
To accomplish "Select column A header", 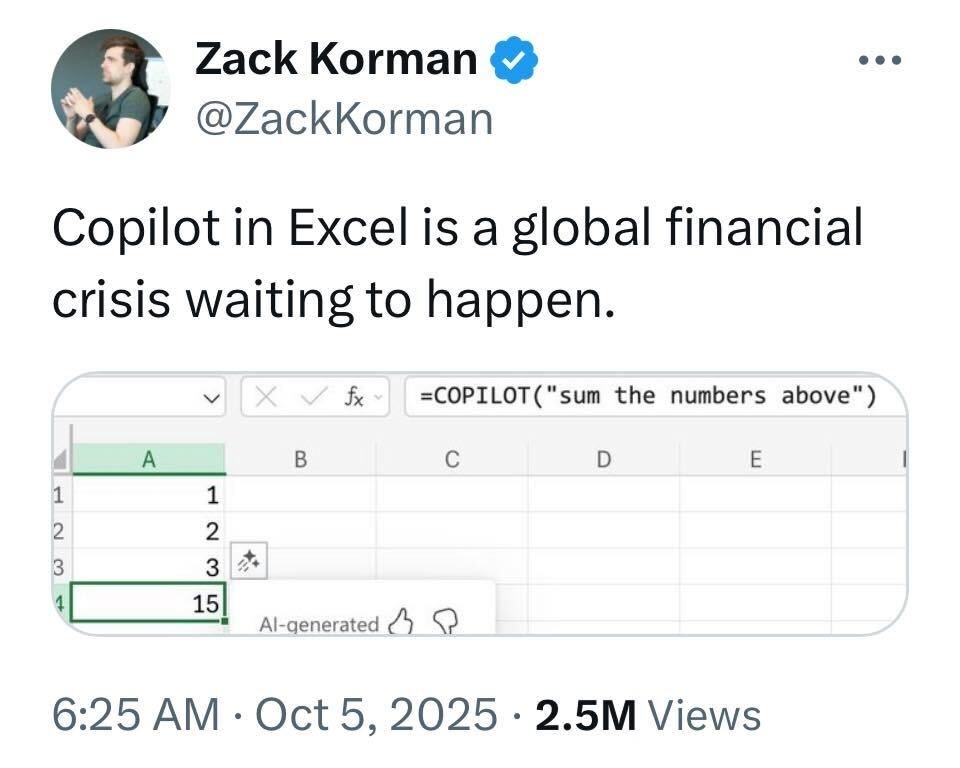I will pyautogui.click(x=150, y=459).
